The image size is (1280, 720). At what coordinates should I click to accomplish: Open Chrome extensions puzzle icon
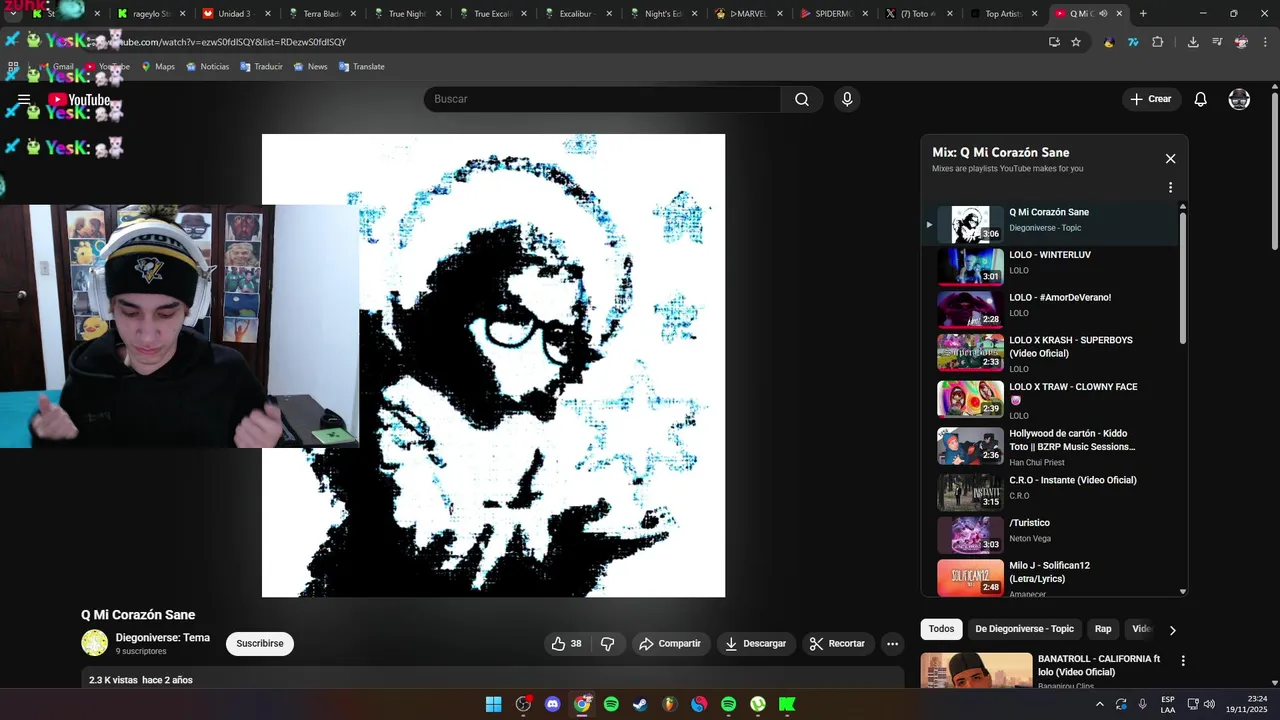point(1158,42)
